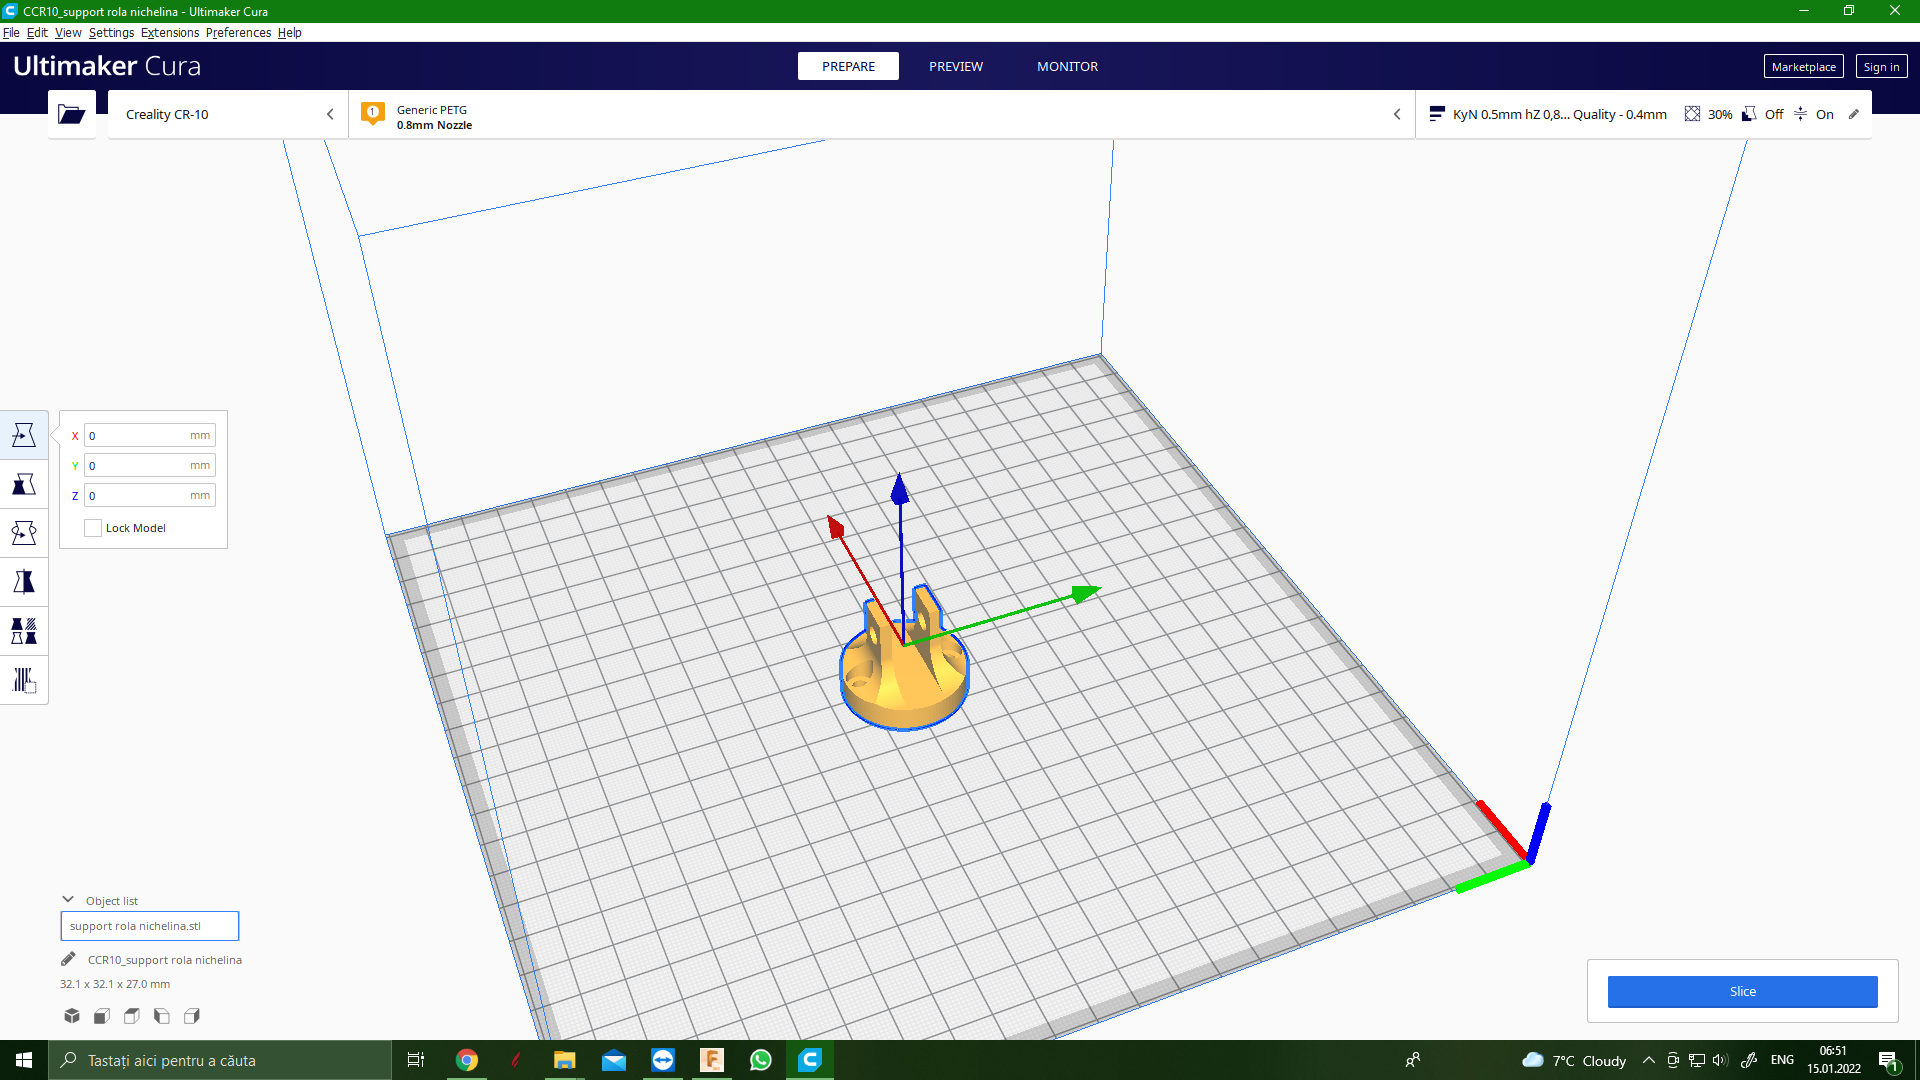Image resolution: width=1920 pixels, height=1080 pixels.
Task: Open the Marketplace
Action: click(1803, 67)
